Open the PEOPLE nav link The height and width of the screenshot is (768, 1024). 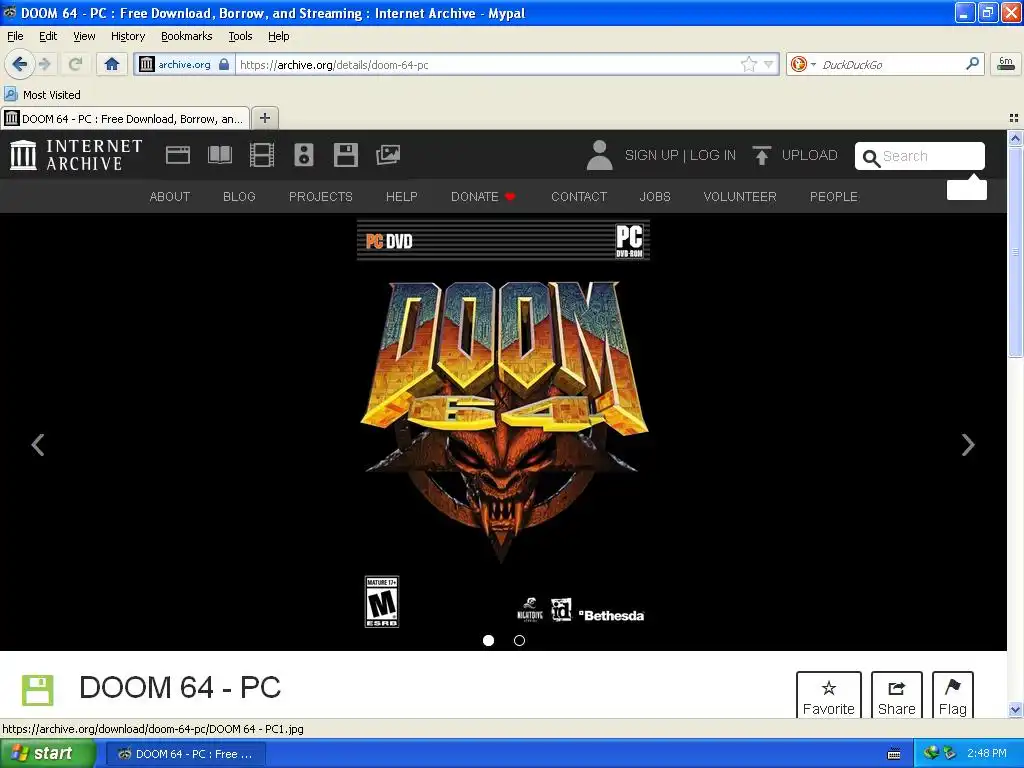coord(834,197)
